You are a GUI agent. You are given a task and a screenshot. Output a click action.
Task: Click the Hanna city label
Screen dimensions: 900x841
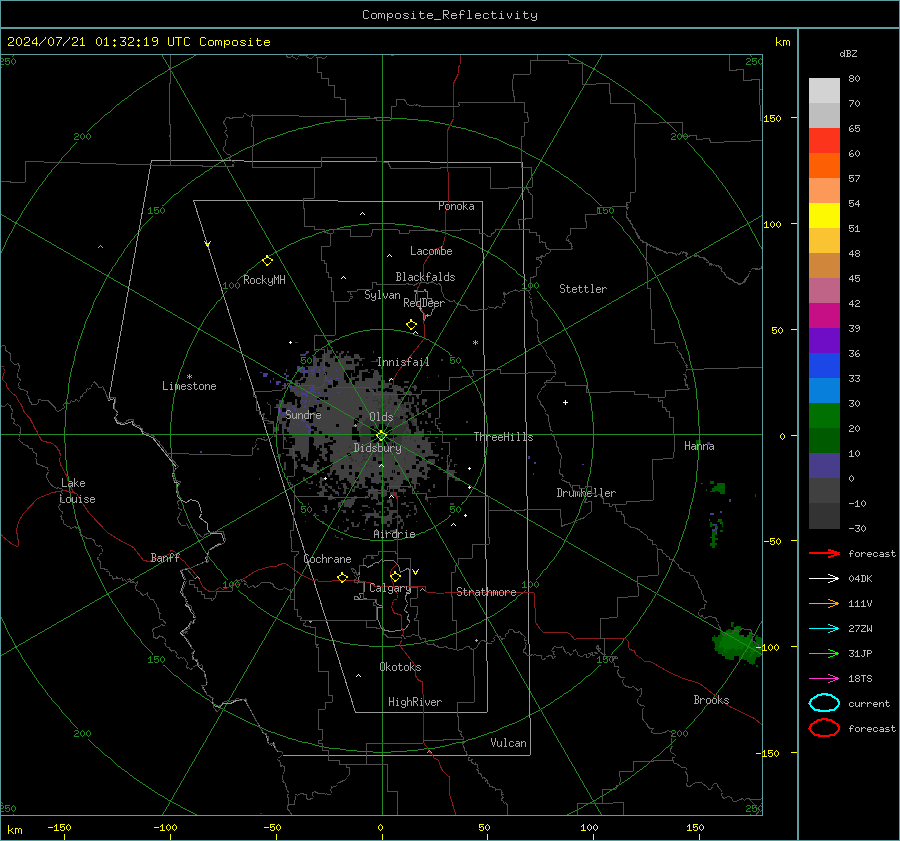[x=699, y=446]
